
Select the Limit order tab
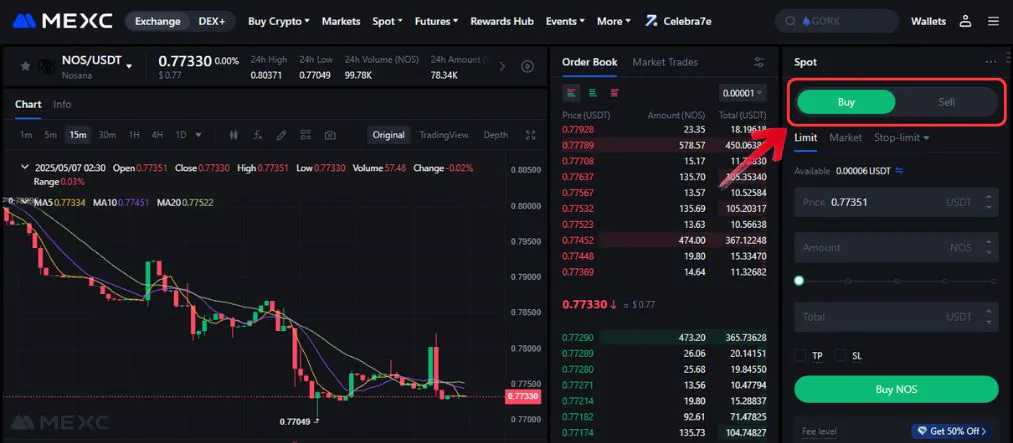click(x=806, y=138)
